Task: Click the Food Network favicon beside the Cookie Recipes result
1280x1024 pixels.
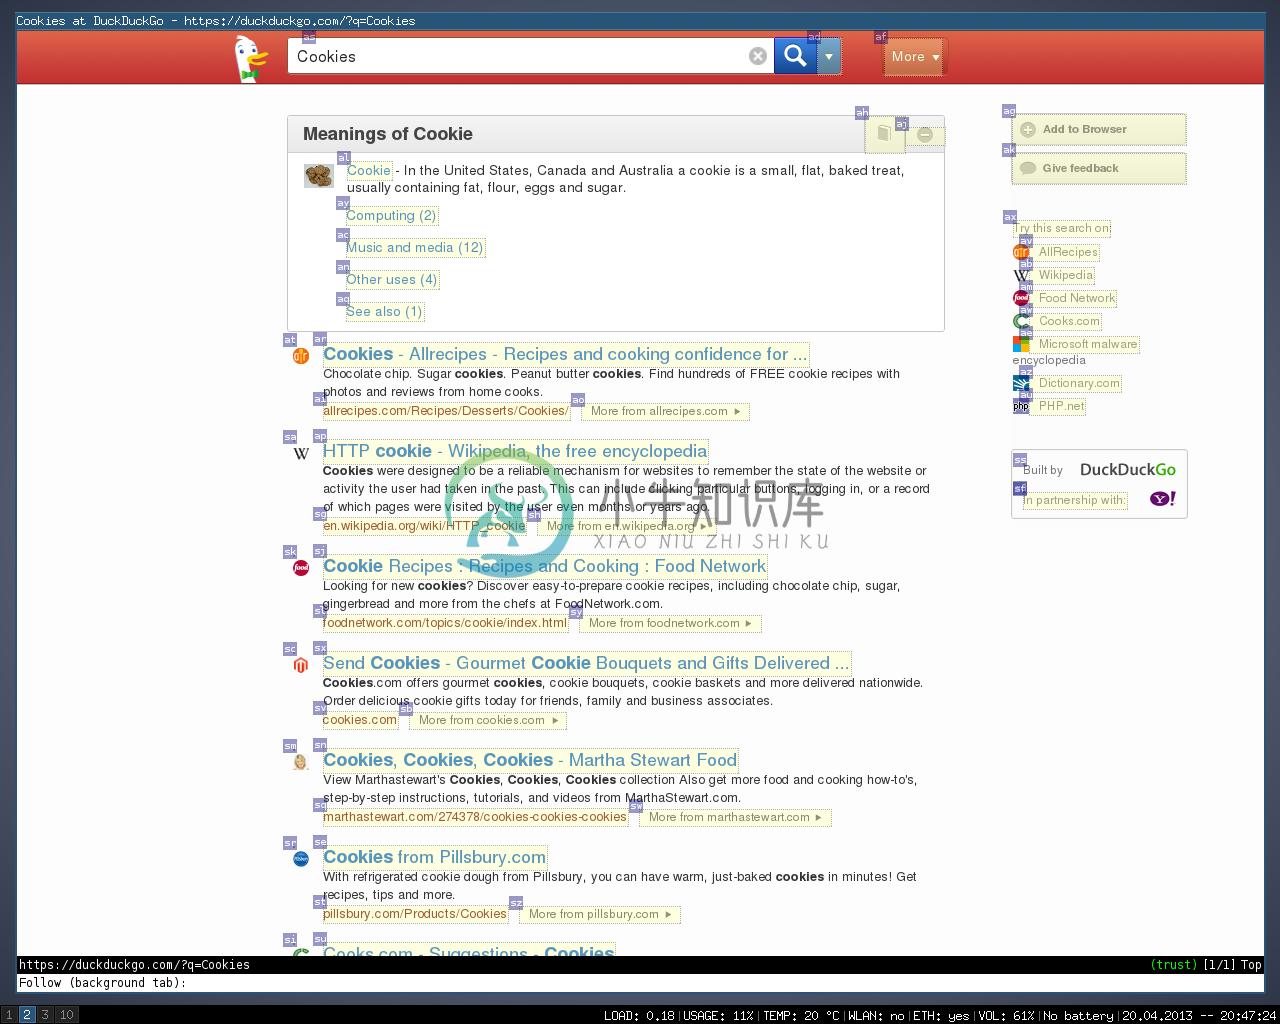Action: pyautogui.click(x=300, y=568)
